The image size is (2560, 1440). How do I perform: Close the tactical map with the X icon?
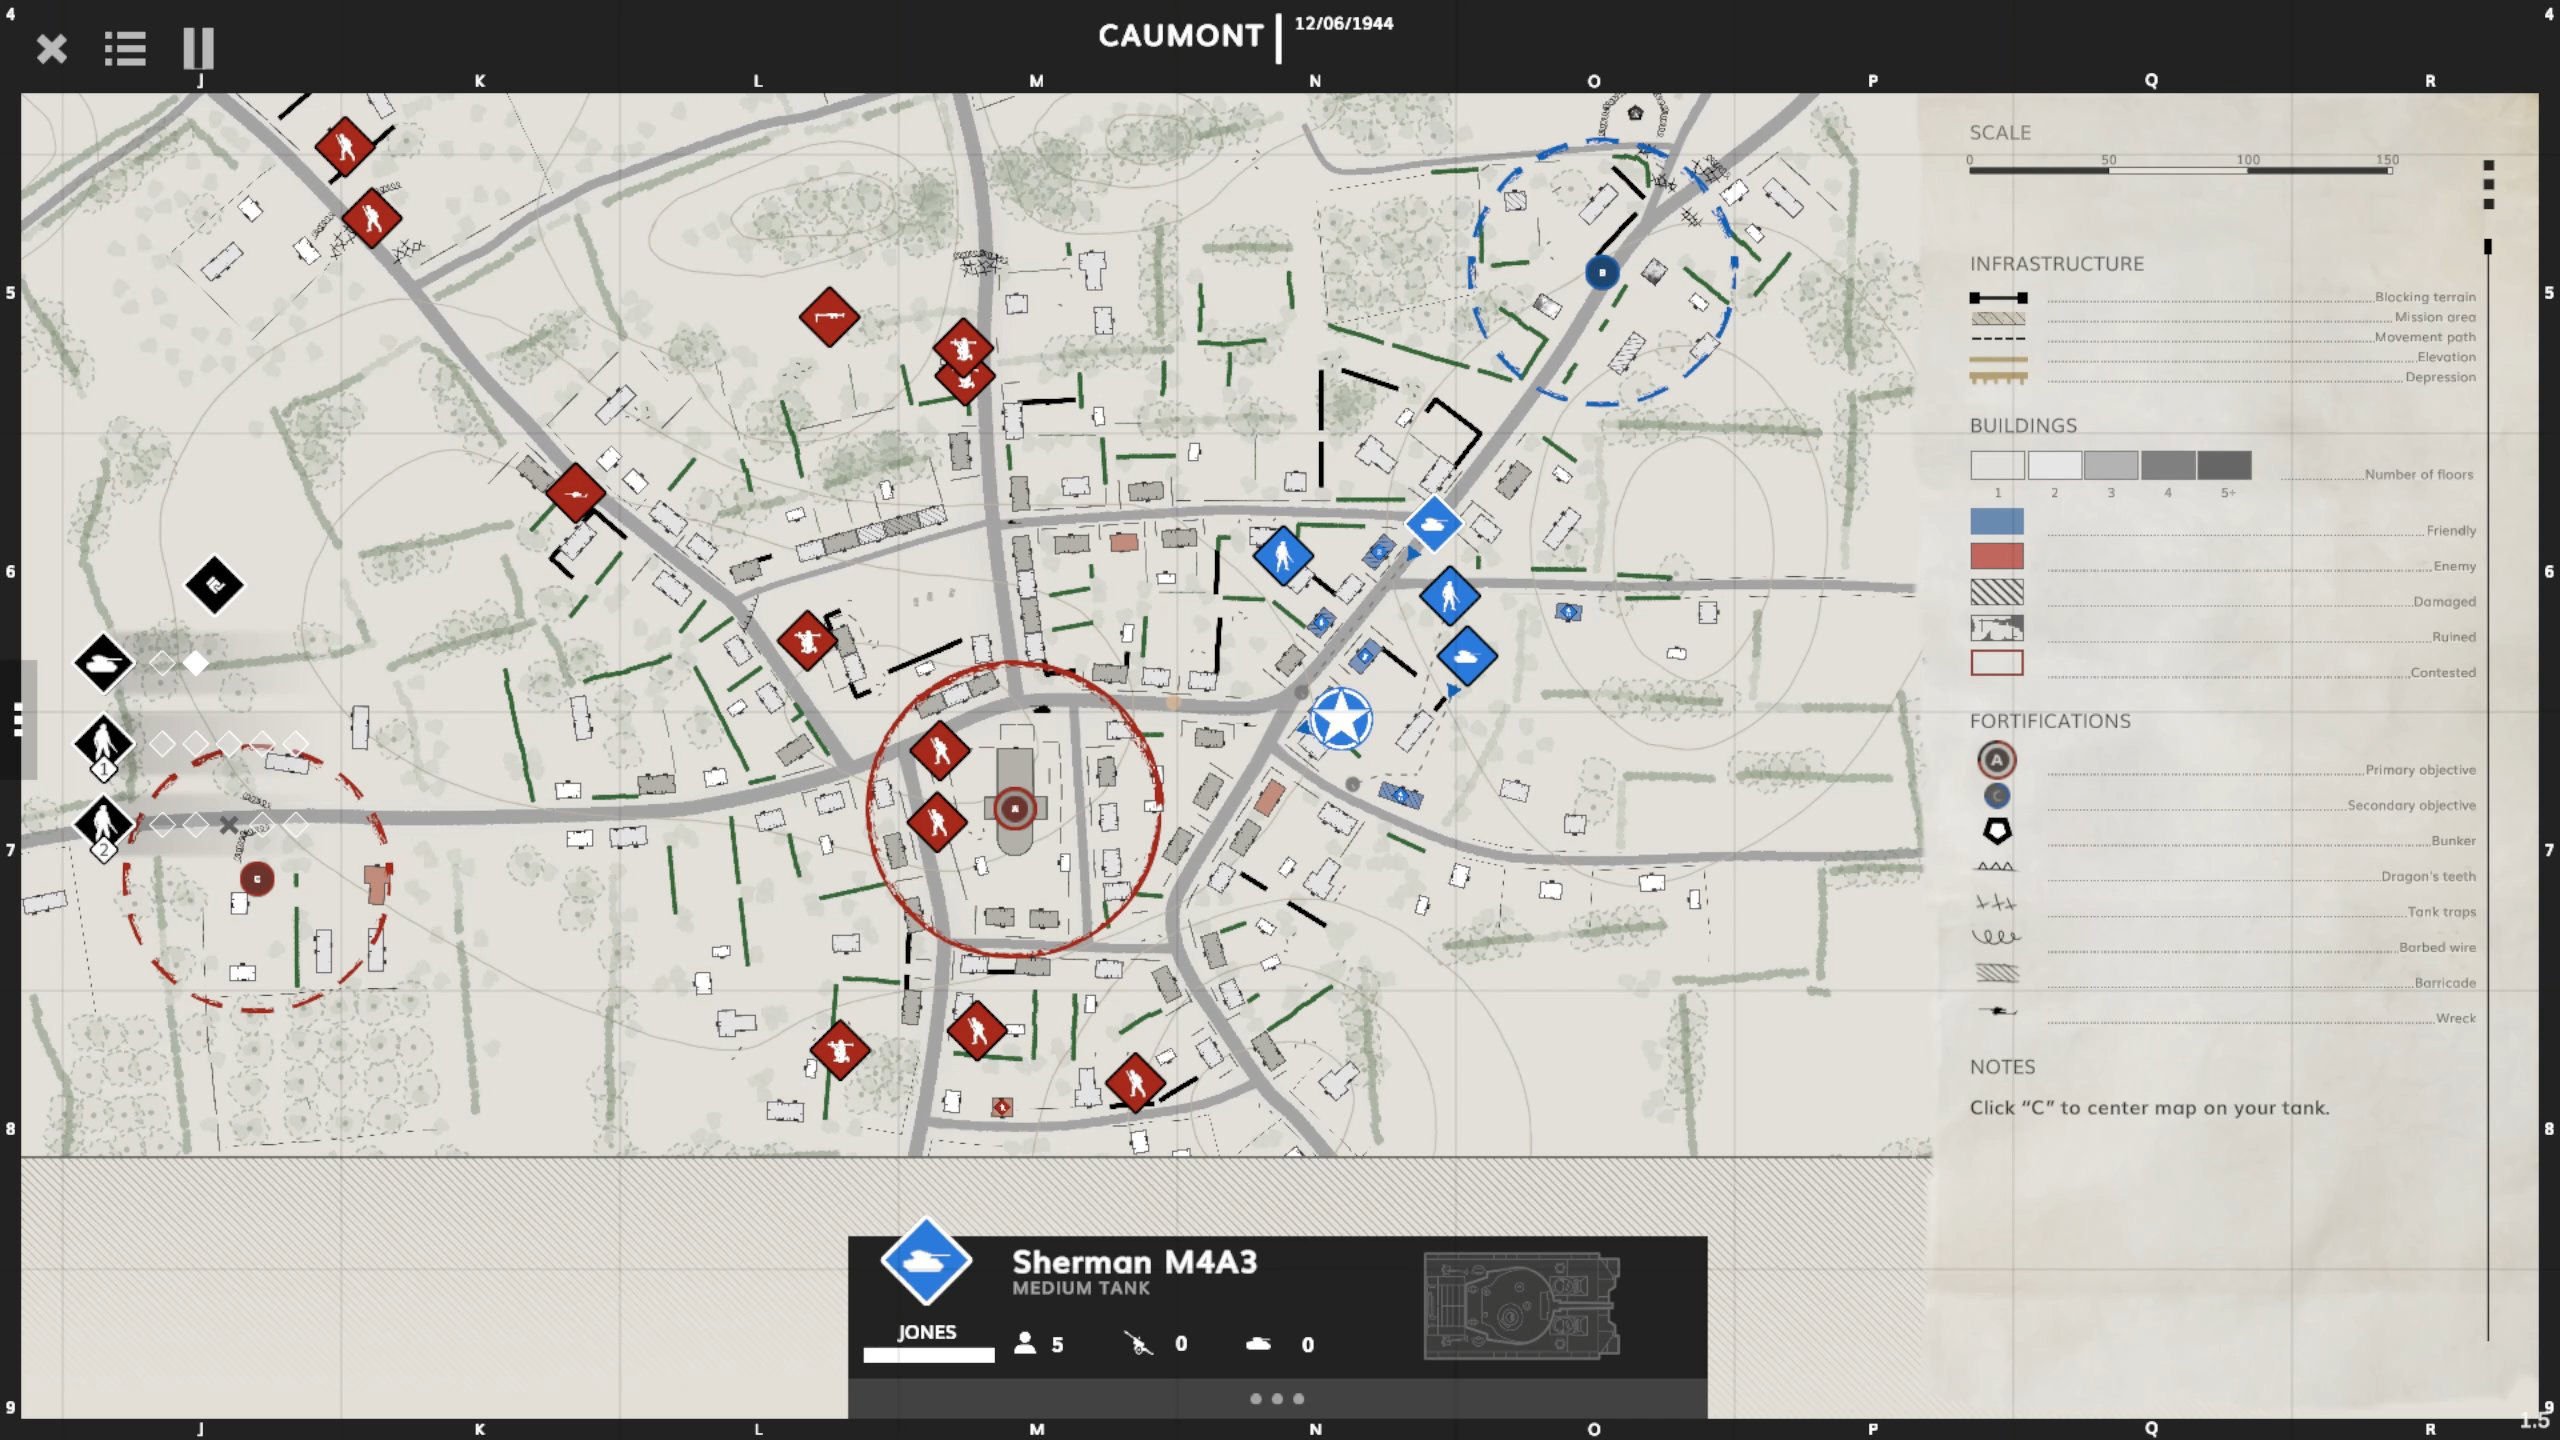click(51, 48)
